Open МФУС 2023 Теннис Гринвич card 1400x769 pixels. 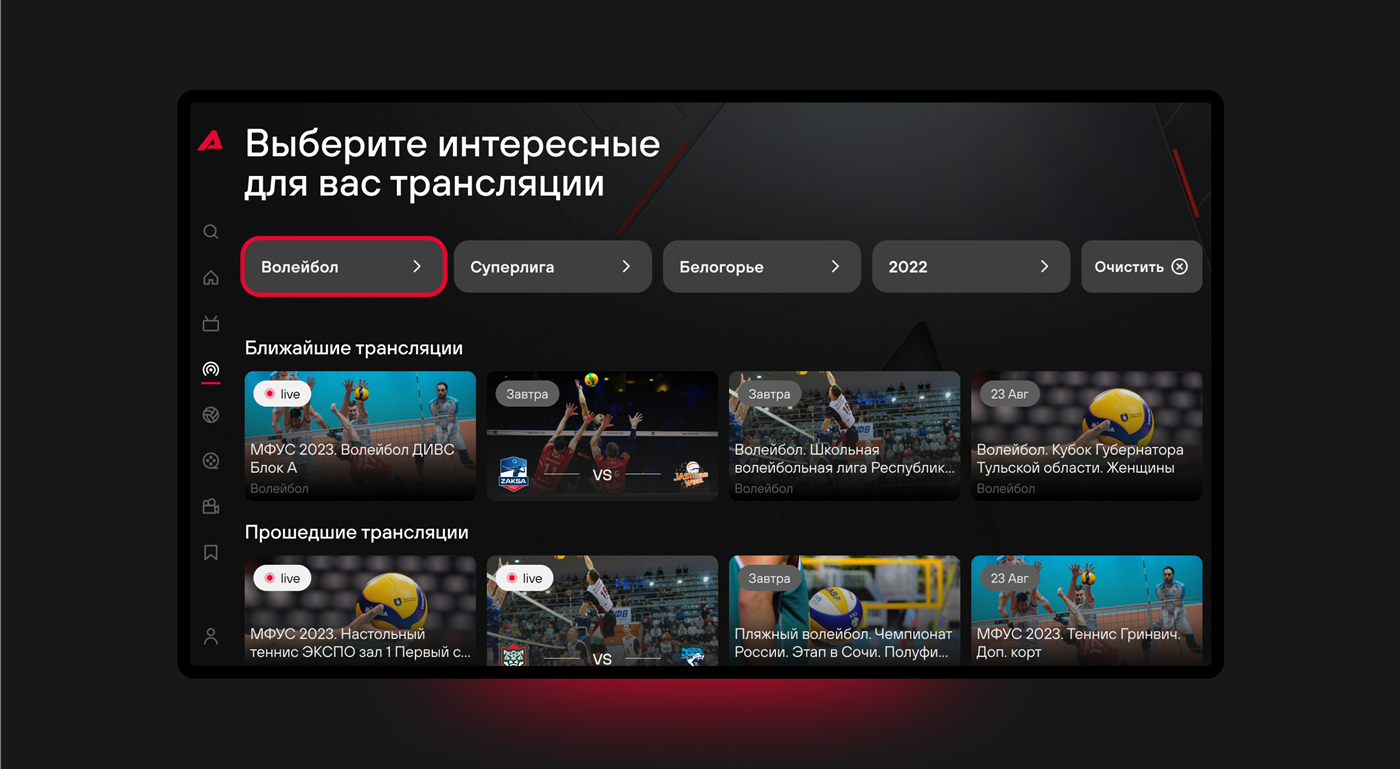click(1087, 611)
